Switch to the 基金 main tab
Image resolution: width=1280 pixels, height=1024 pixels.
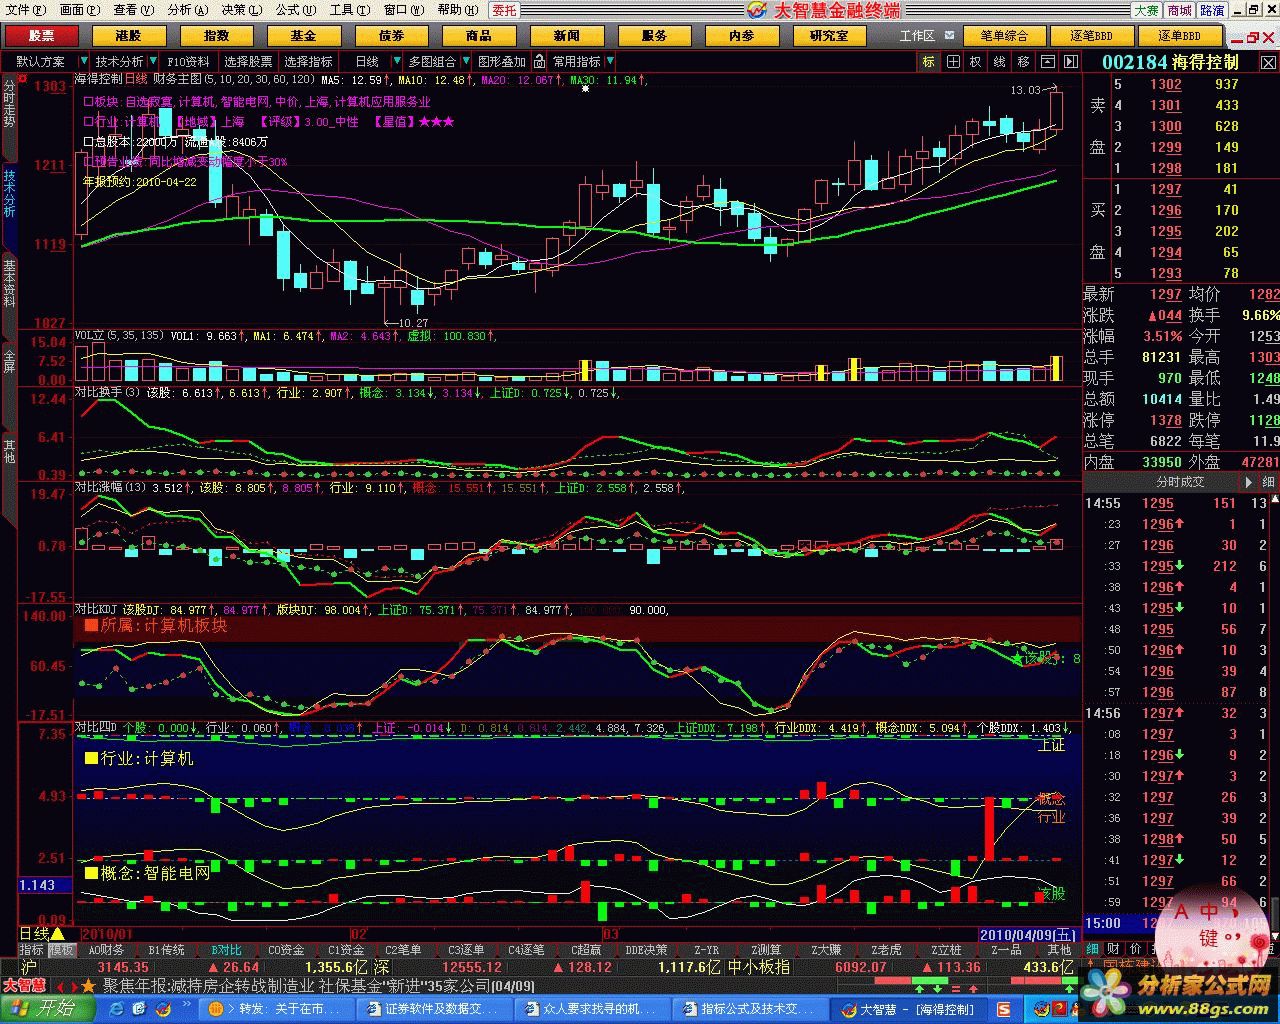coord(304,36)
